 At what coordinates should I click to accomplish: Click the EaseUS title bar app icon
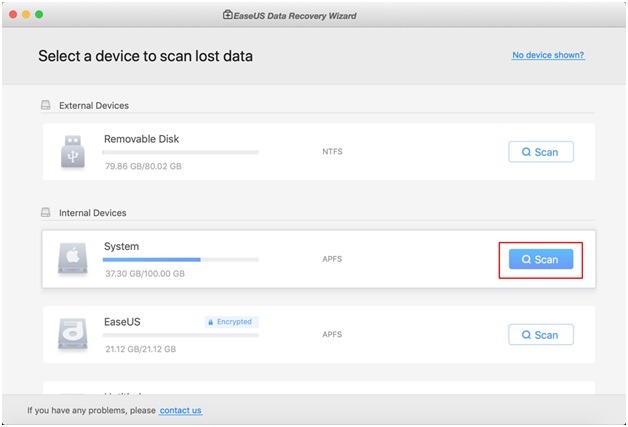[x=227, y=15]
